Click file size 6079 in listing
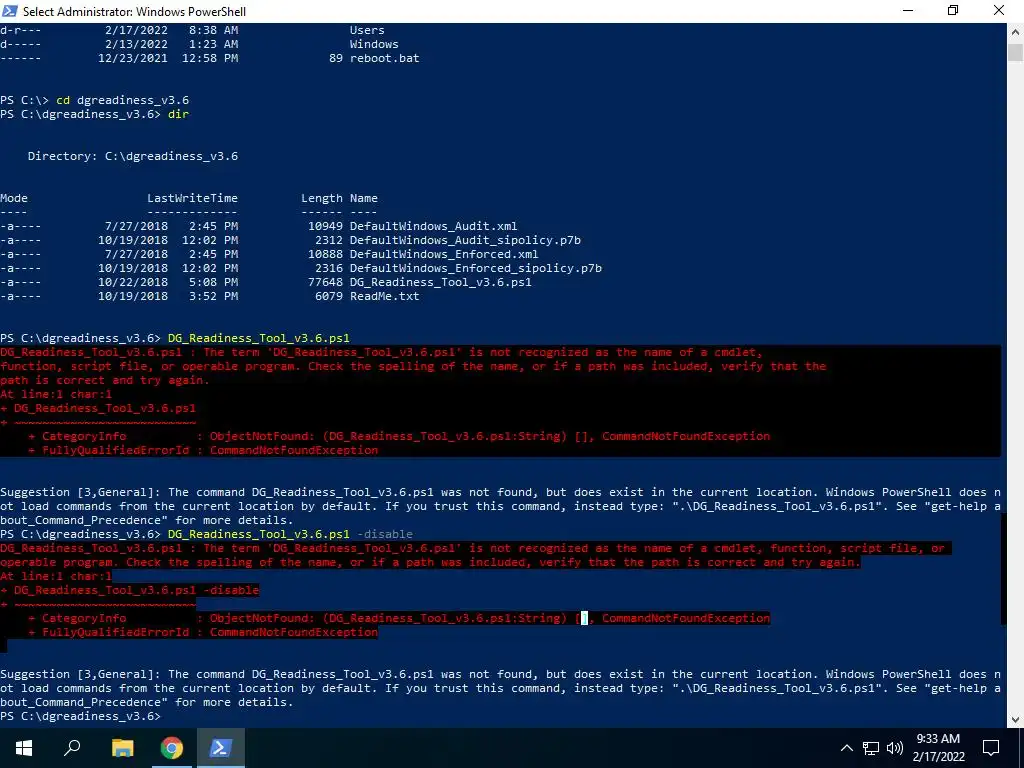The image size is (1024, 768). click(x=328, y=296)
